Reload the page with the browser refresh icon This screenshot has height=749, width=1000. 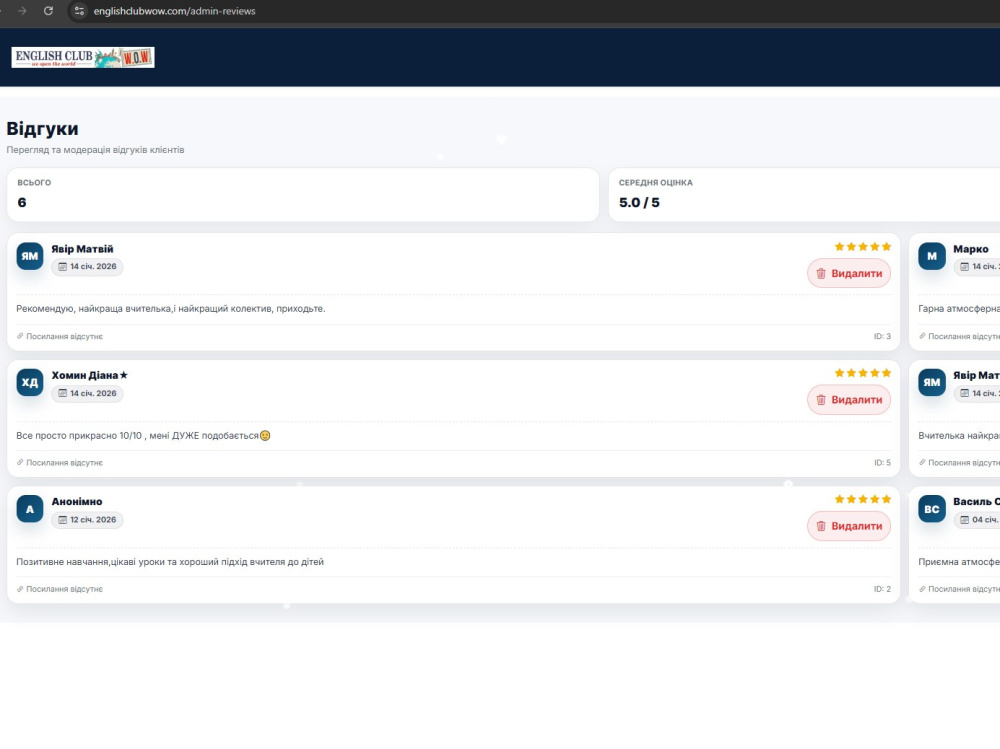click(48, 11)
